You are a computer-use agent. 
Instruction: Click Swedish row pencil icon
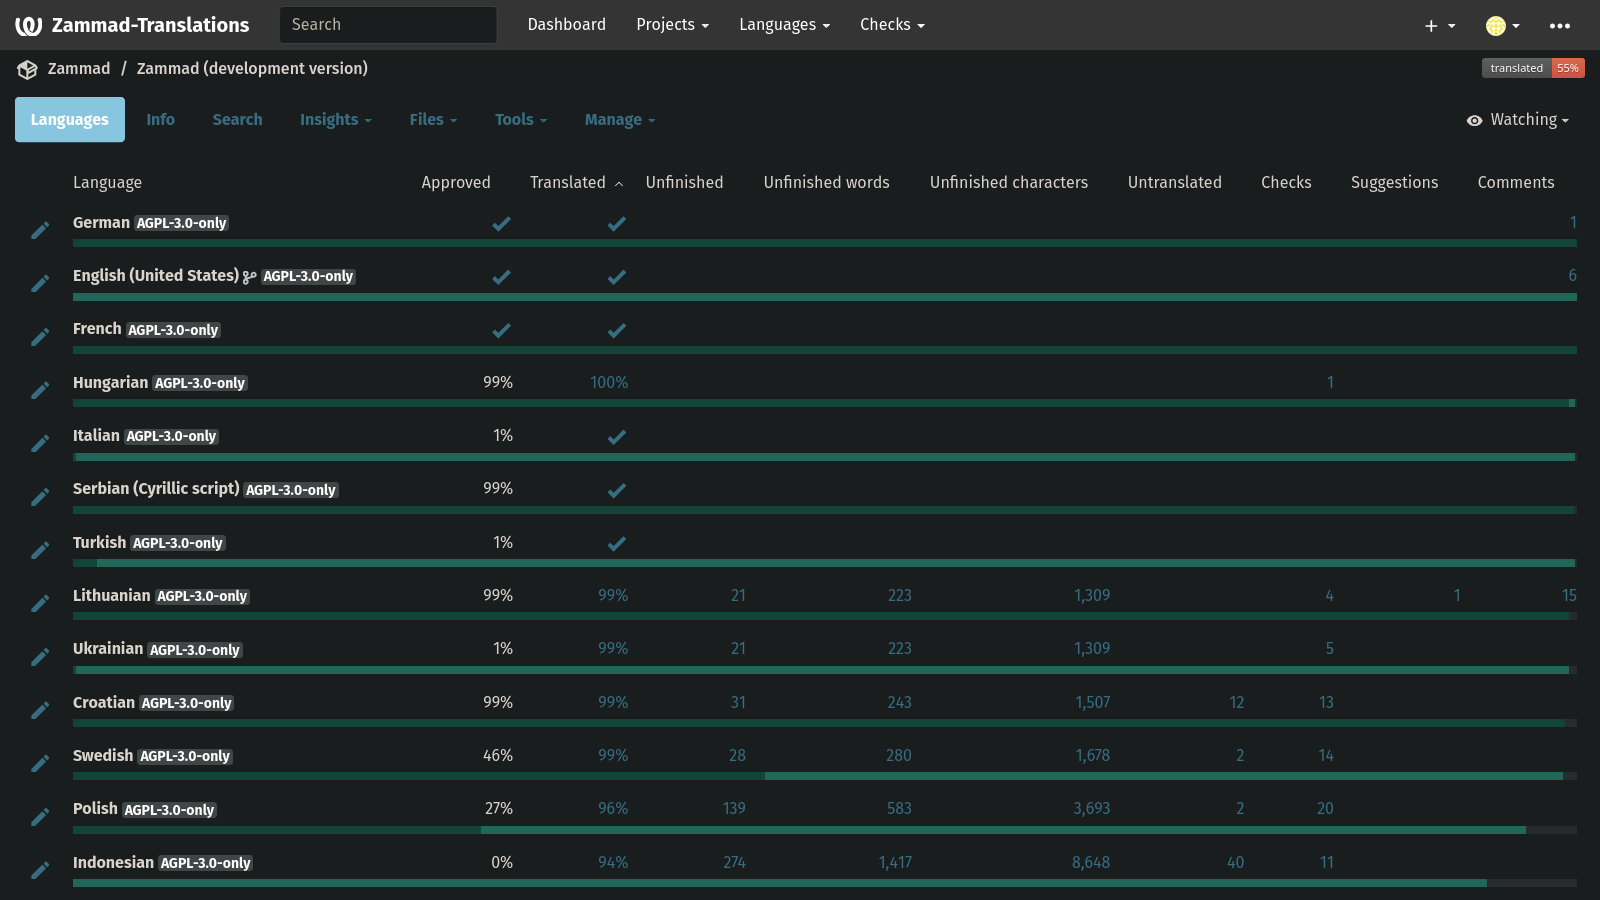pos(40,763)
